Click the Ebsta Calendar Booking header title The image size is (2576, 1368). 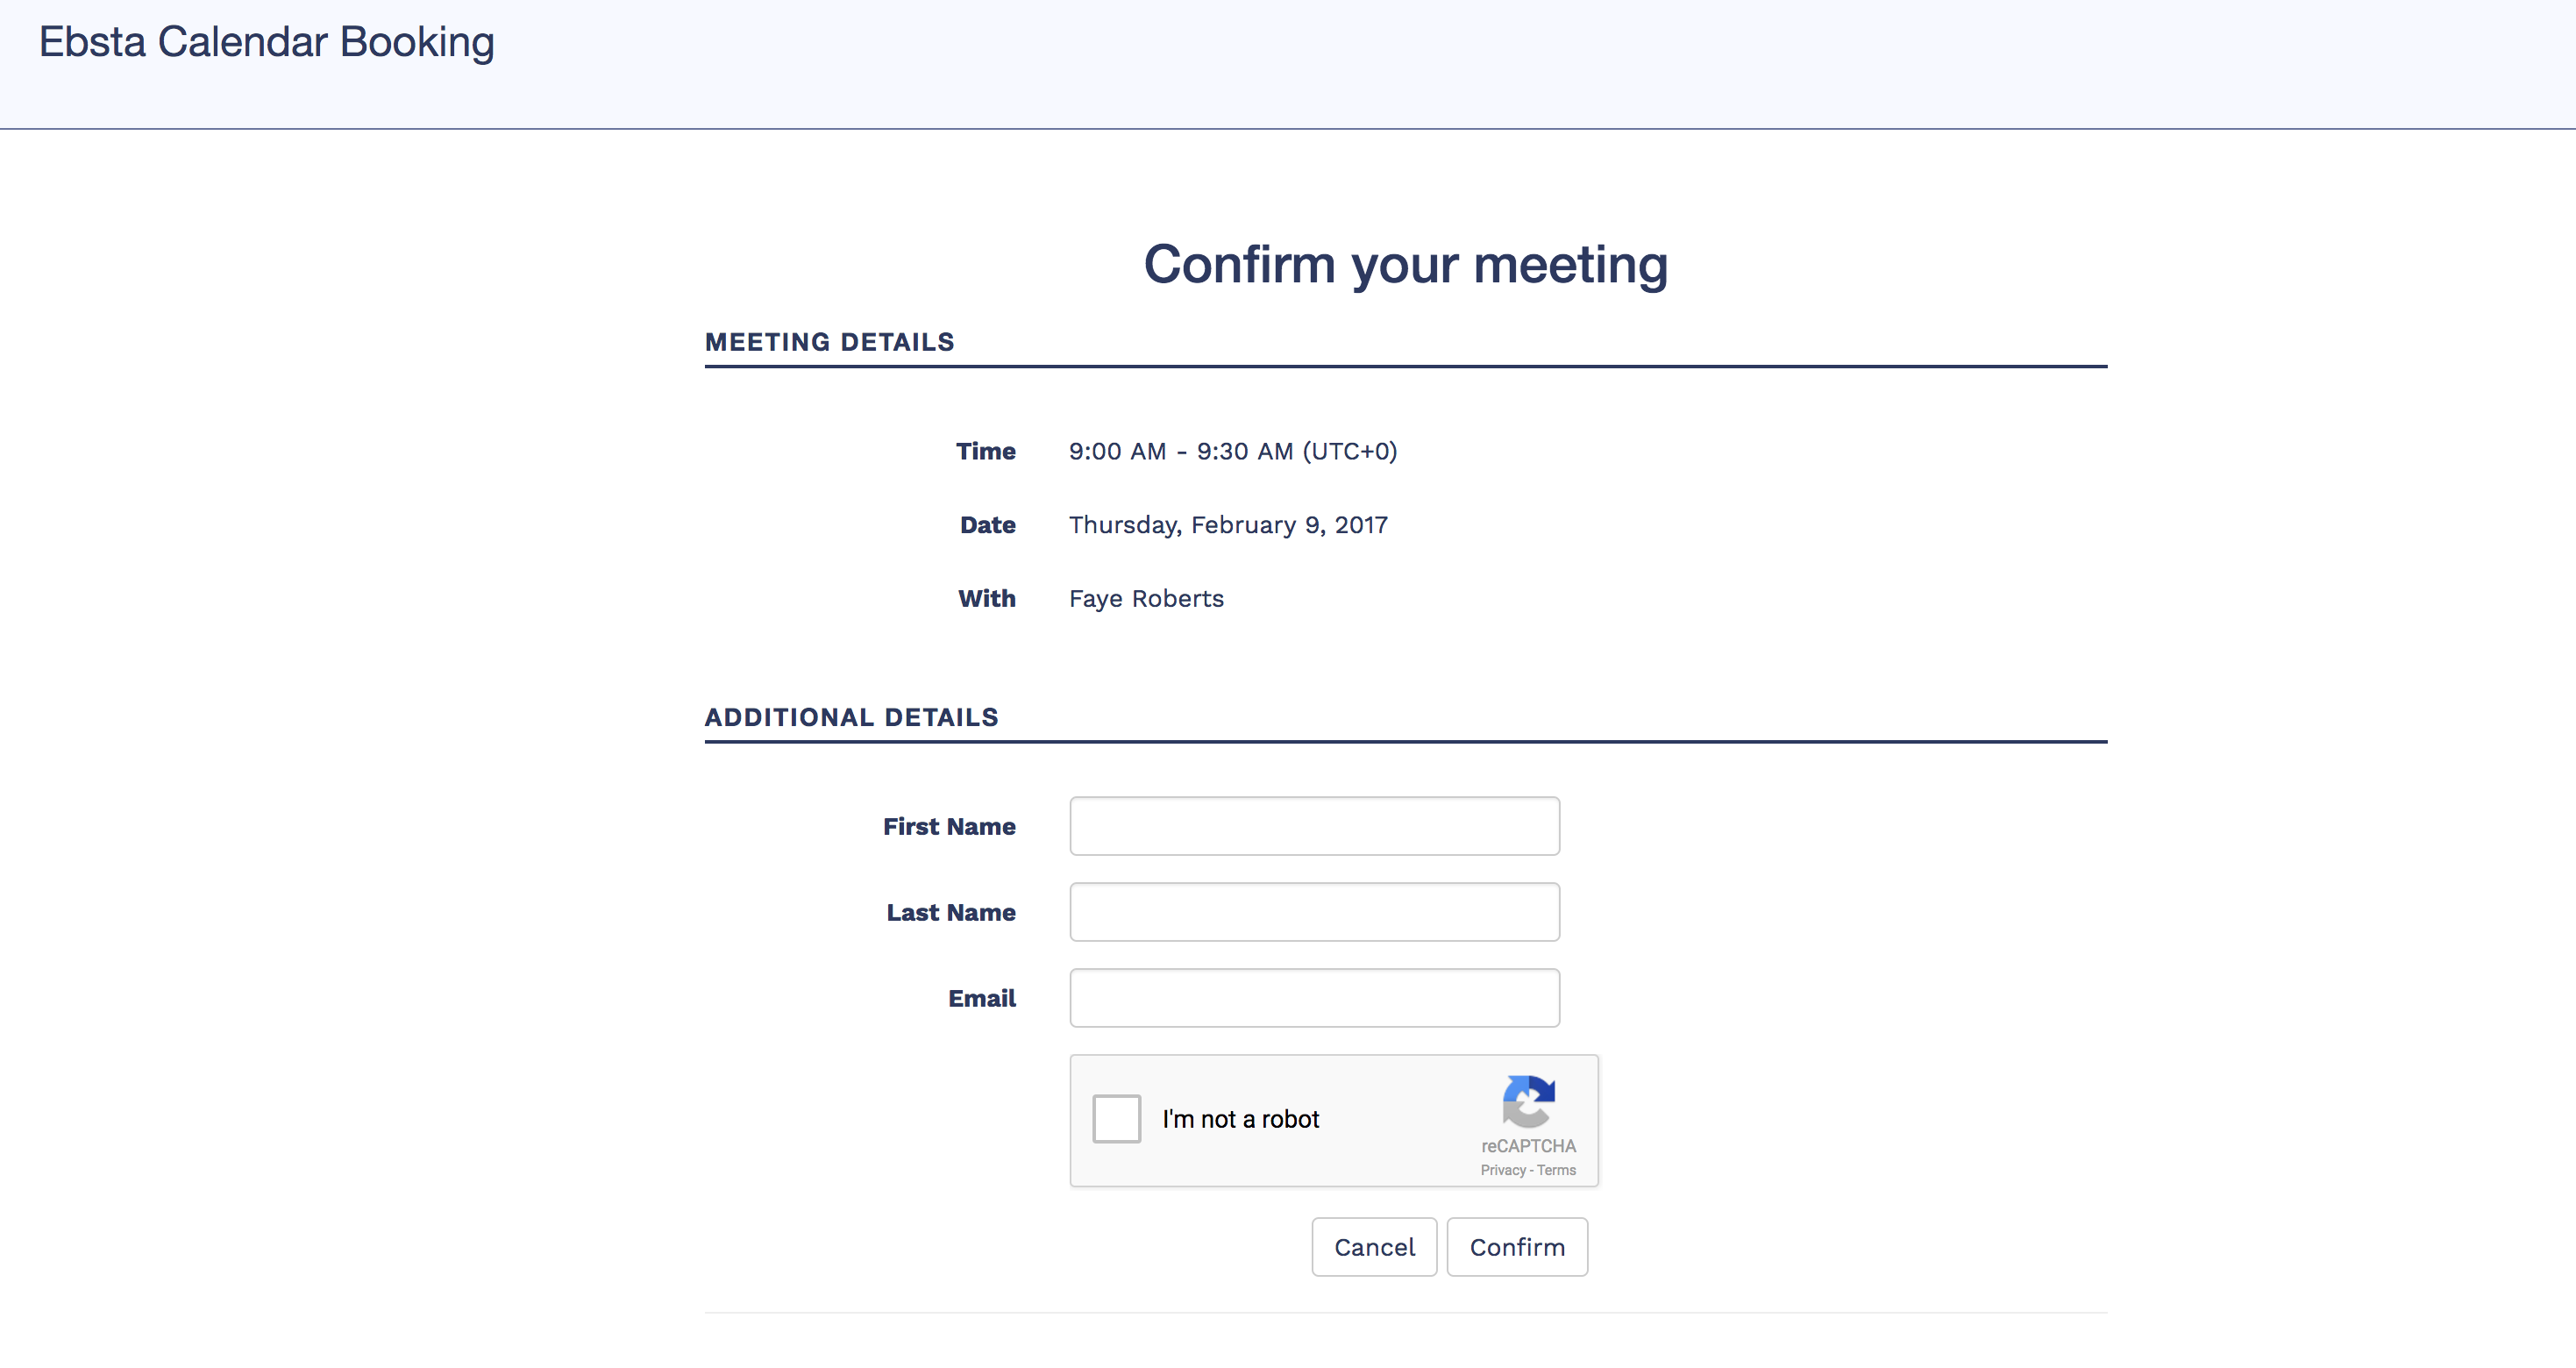[267, 42]
